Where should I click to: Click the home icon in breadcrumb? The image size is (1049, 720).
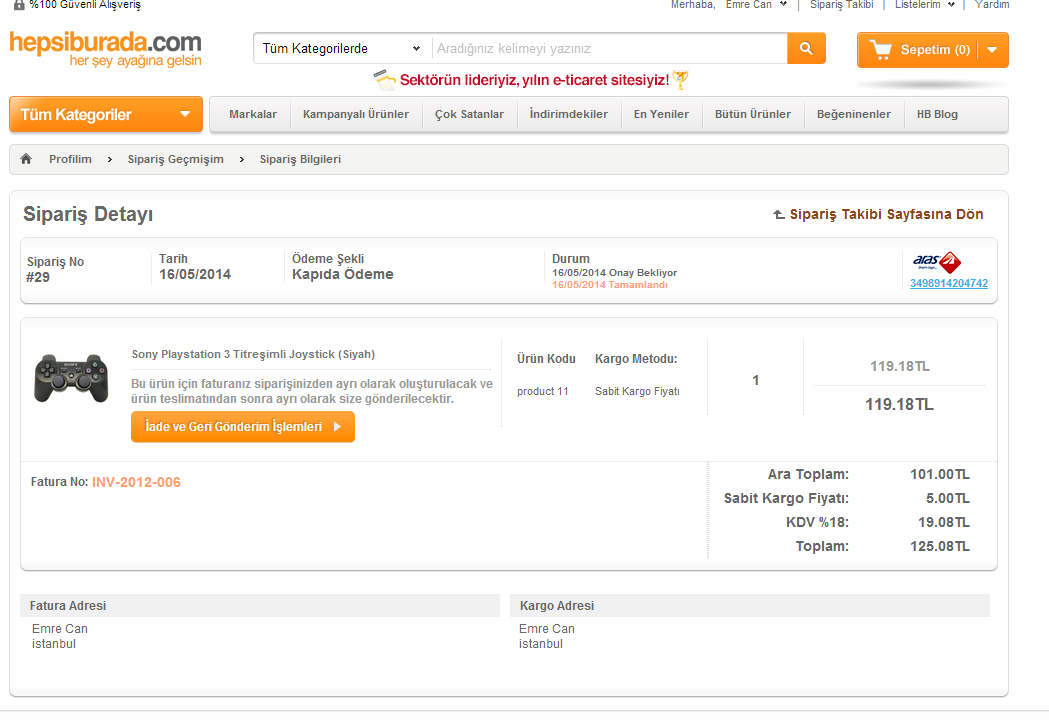(26, 159)
